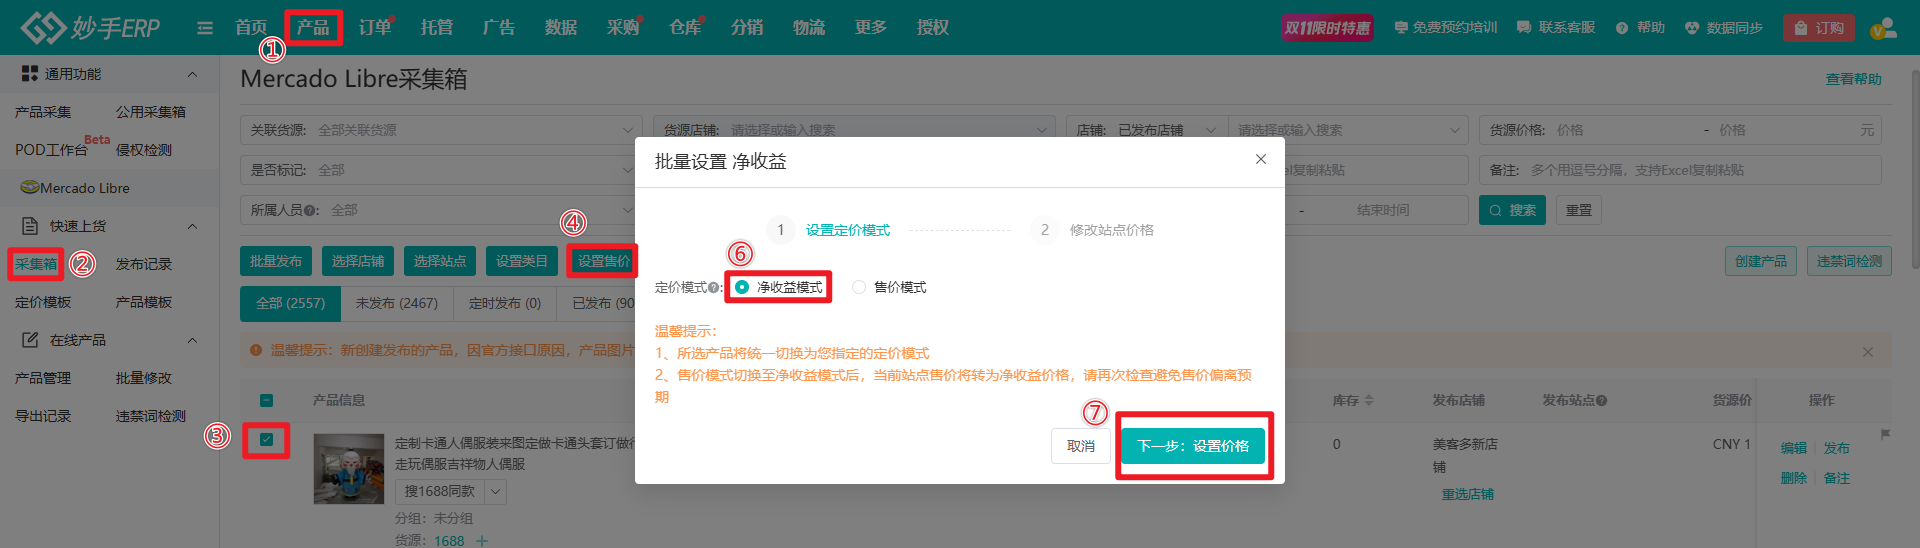
Task: Open 违禁词检测 in sidebar
Action: (151, 416)
